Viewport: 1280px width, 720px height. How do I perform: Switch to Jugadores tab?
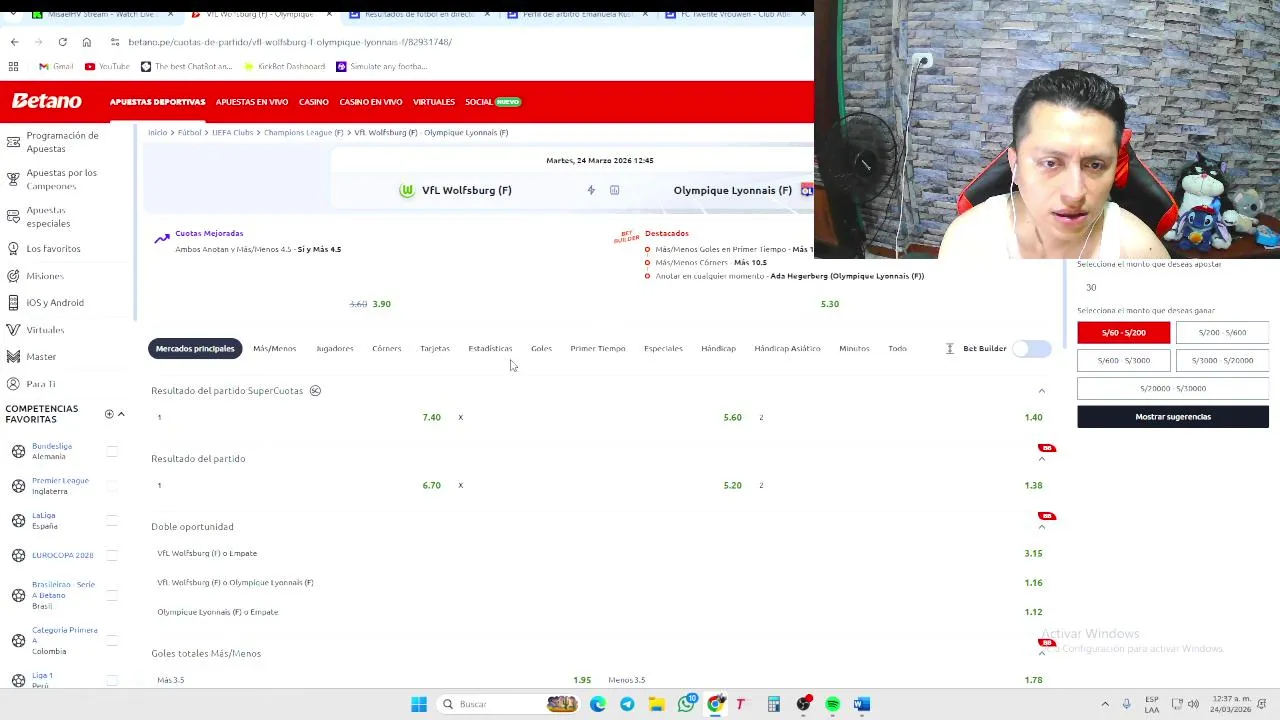coord(335,348)
